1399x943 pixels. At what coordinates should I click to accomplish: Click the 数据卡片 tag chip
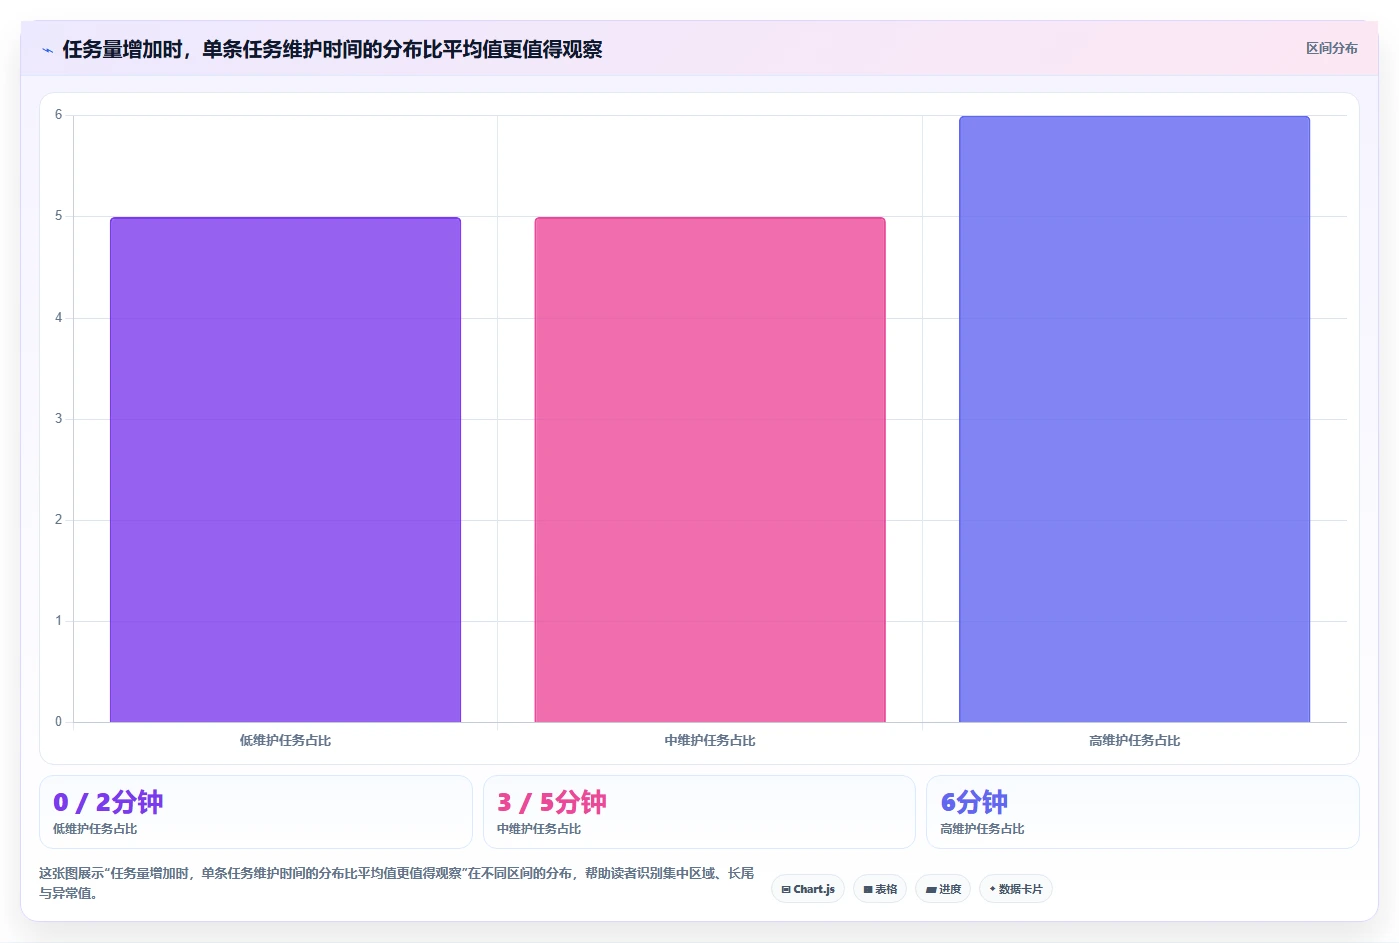(x=1015, y=889)
